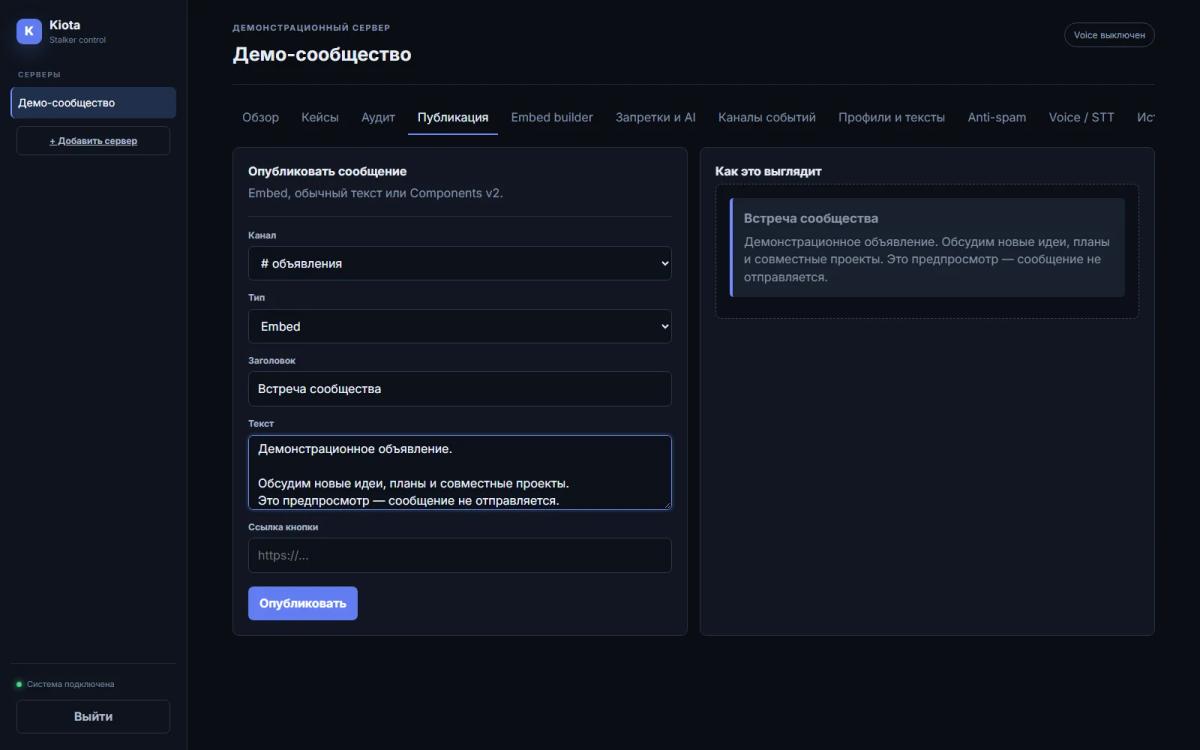Click the Embed, обычный текст description line

pos(376,193)
